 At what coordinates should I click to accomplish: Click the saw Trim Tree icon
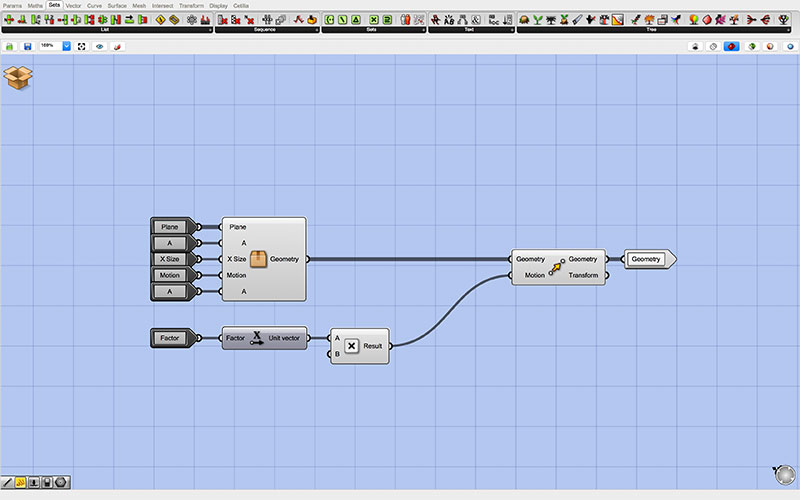577,20
